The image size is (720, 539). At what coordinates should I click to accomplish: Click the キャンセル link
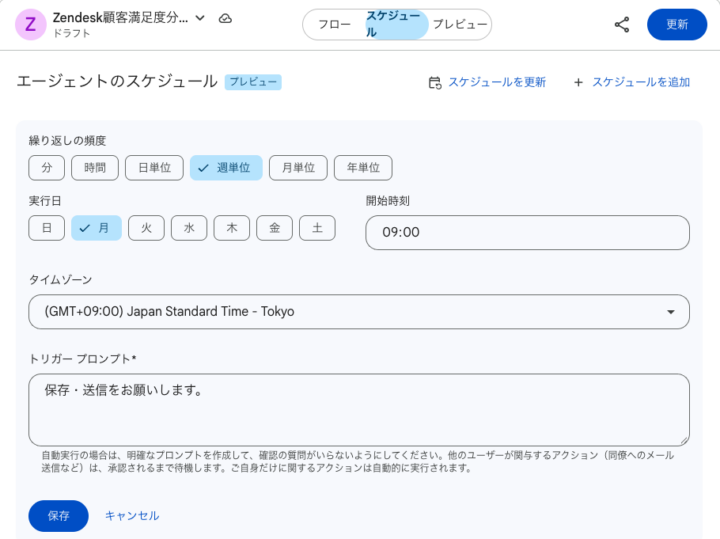click(132, 516)
